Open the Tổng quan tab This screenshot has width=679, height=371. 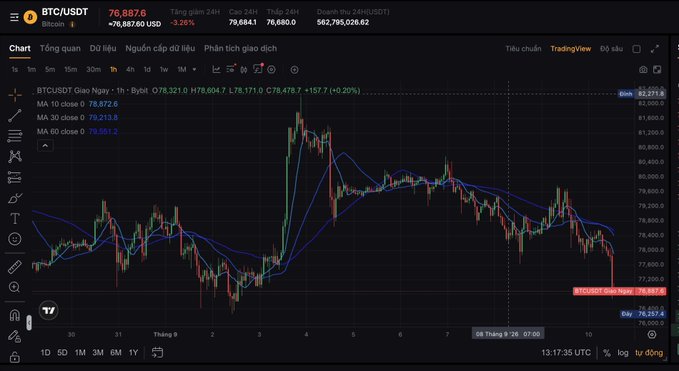[60, 48]
